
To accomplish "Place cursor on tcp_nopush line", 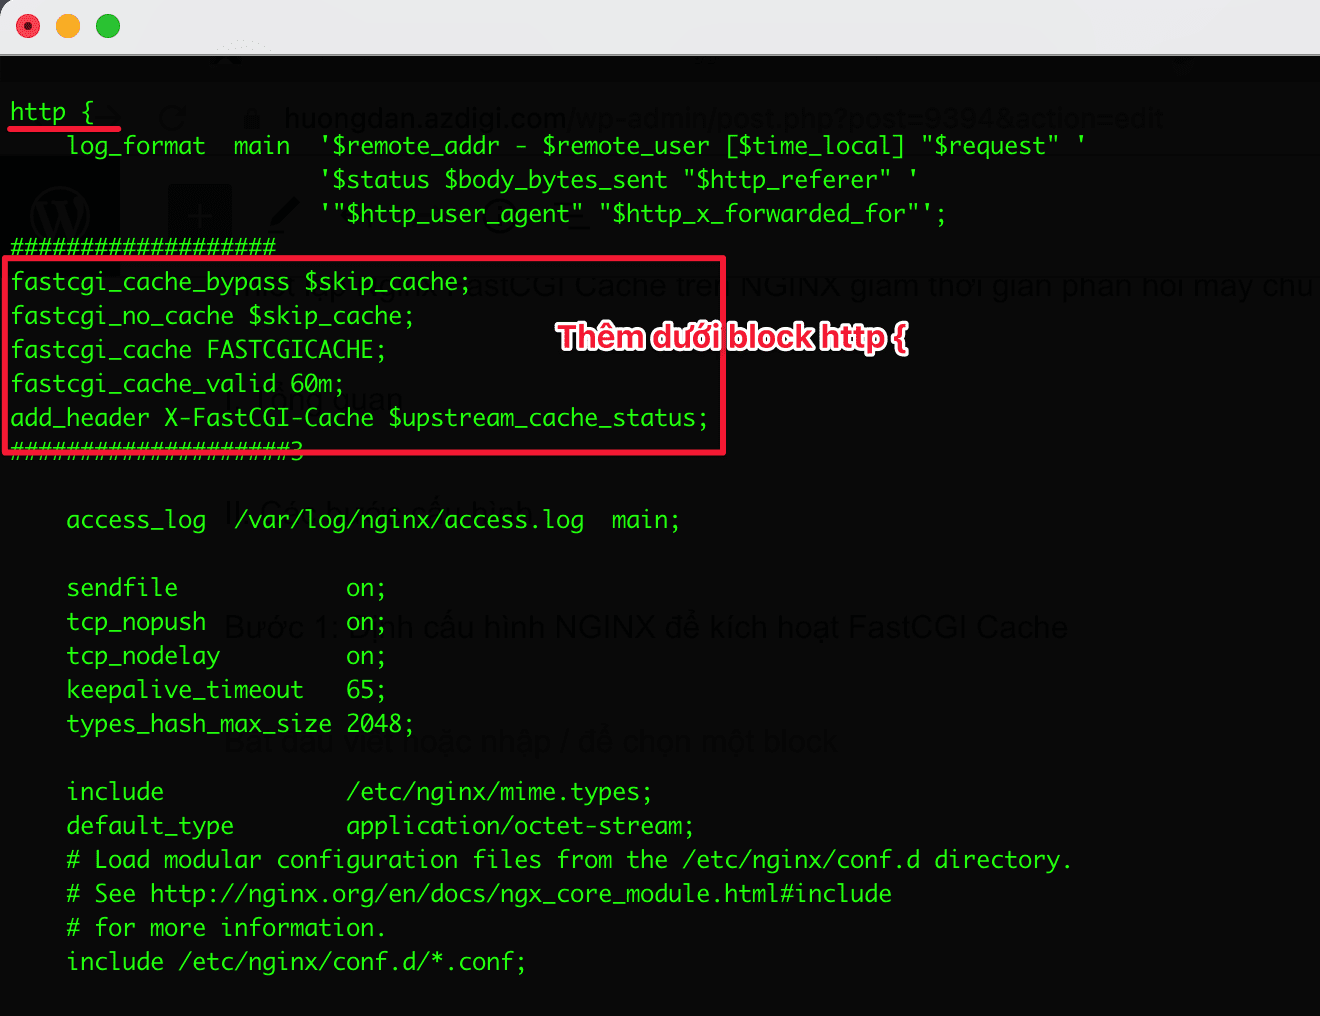I will pos(136,622).
